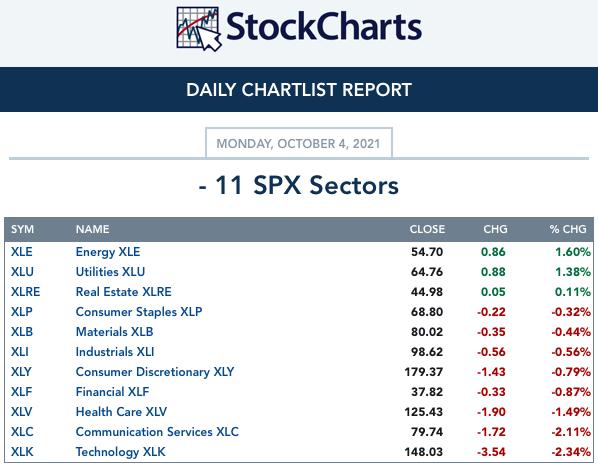Select the XLU symbol link
Screen dimensions: 598x467
click(22, 272)
